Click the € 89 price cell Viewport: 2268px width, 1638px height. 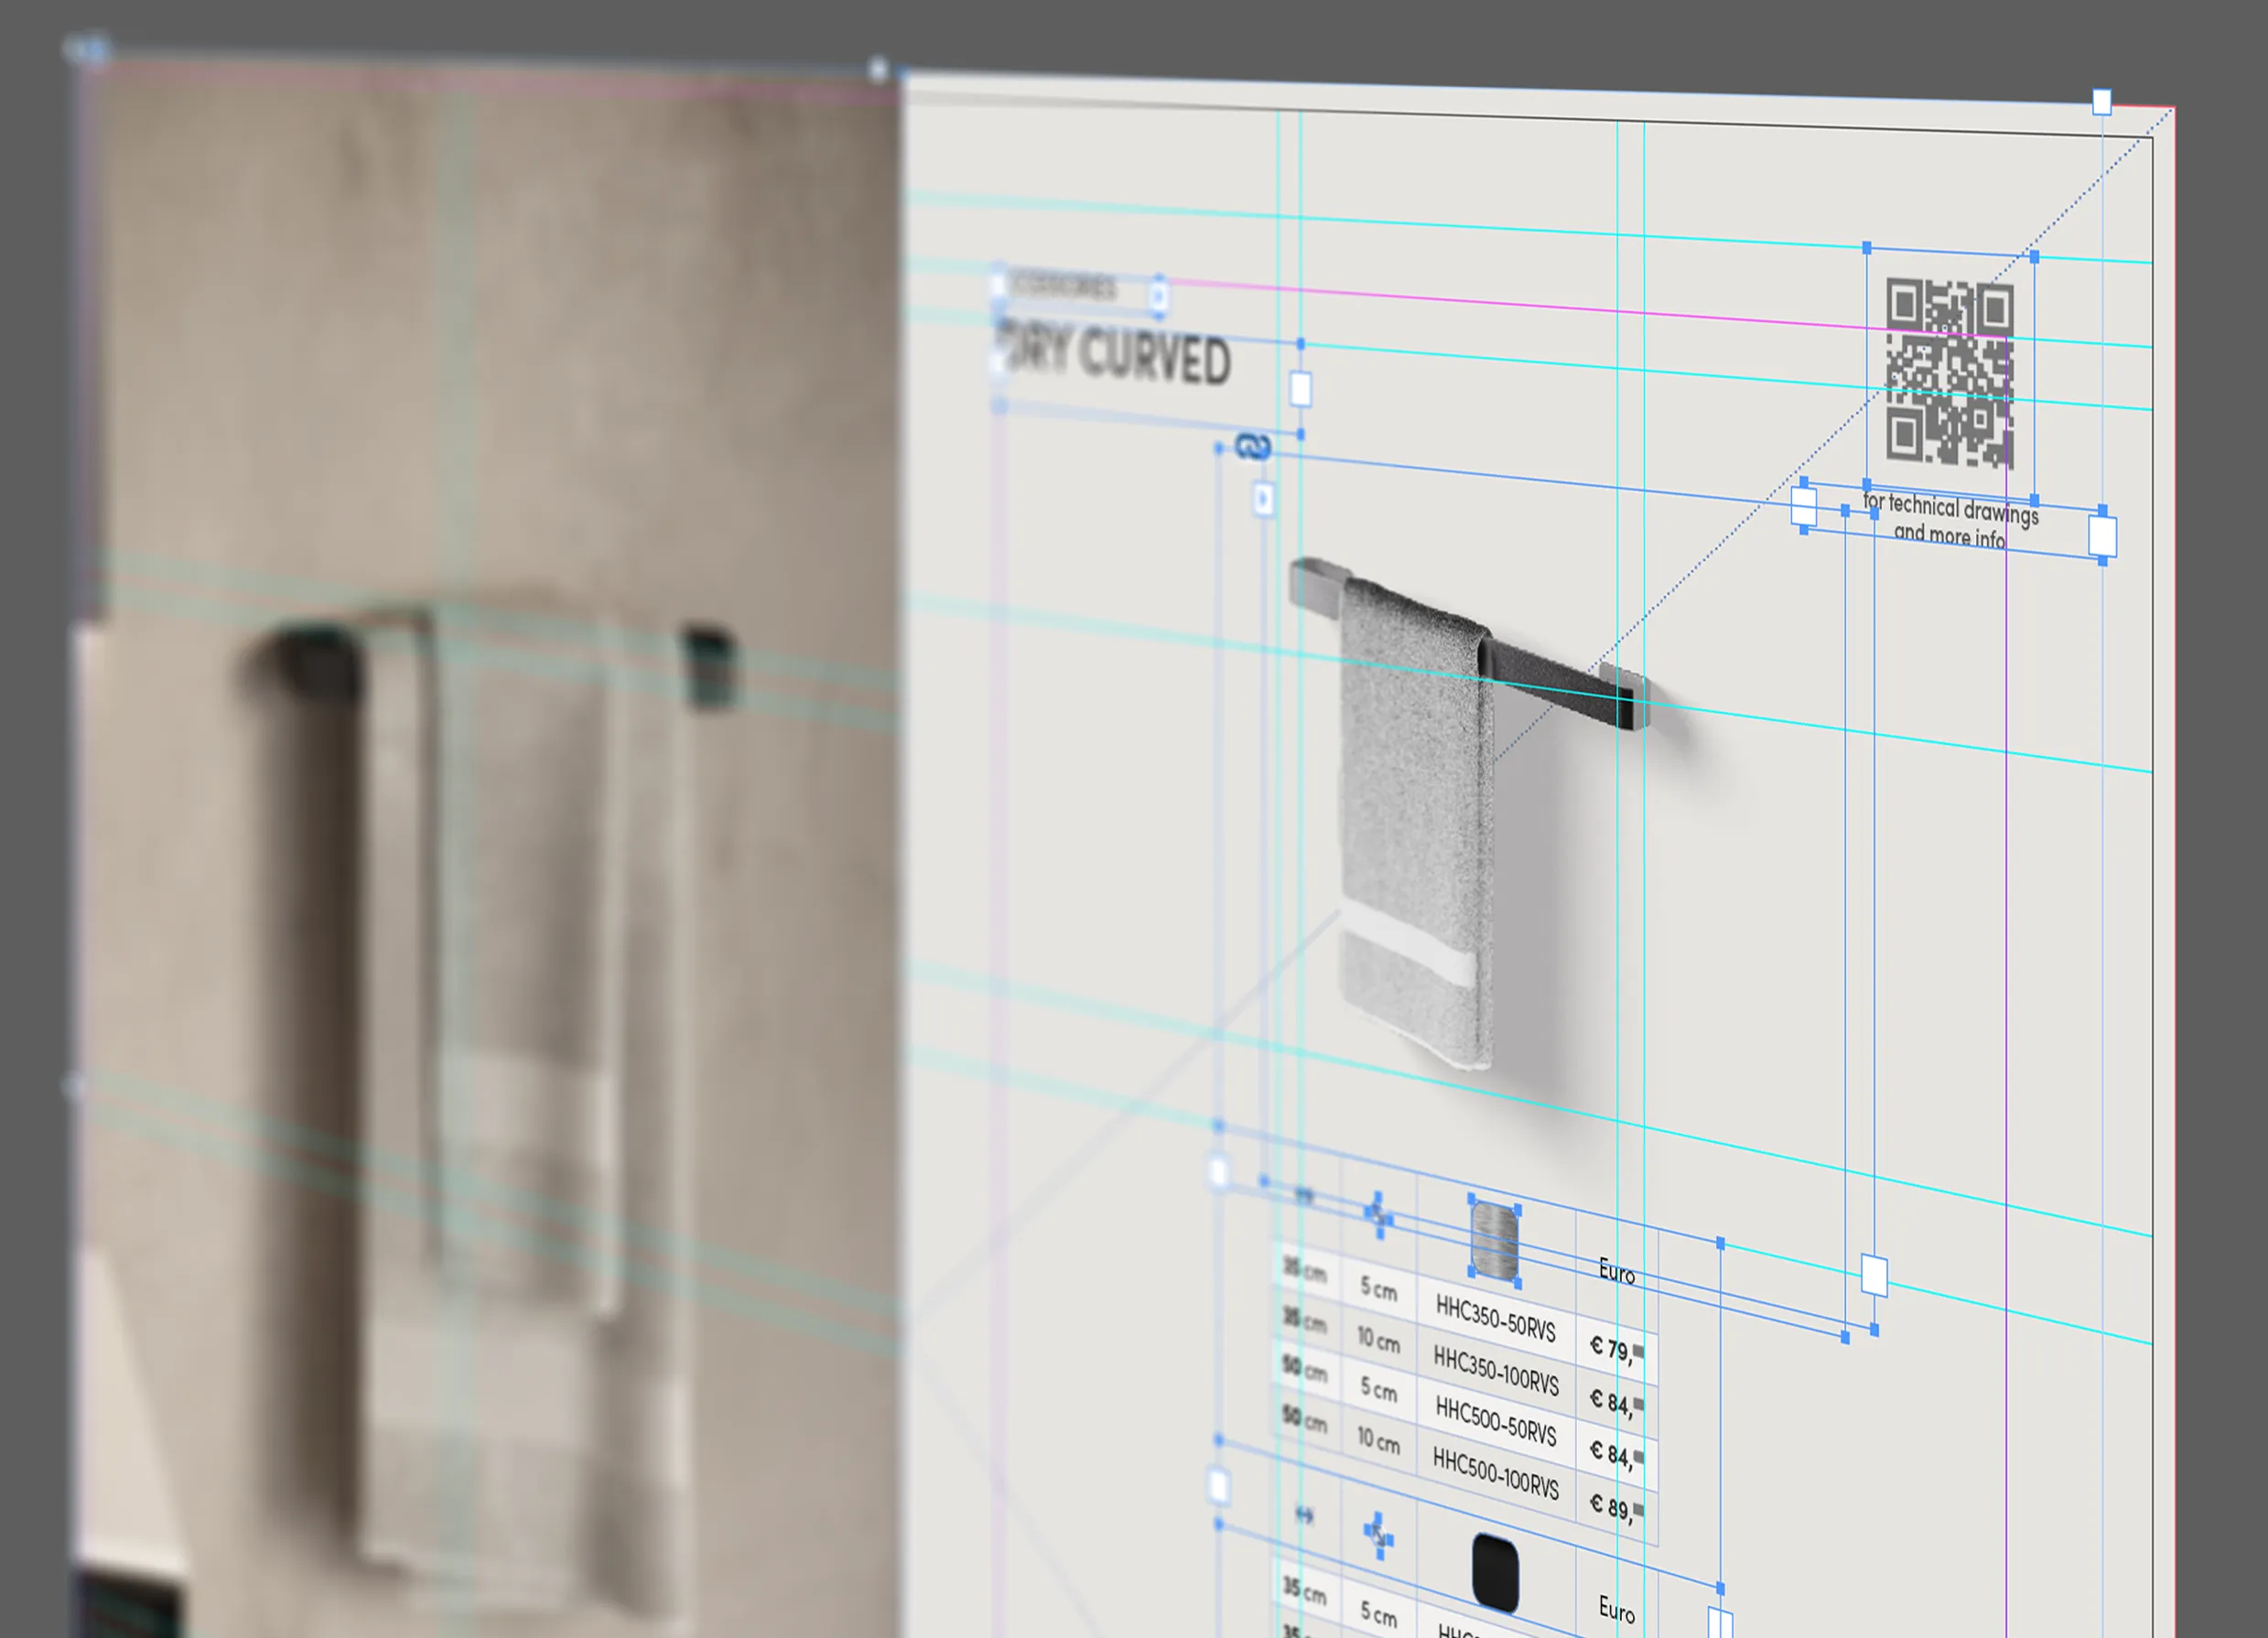click(1612, 1505)
